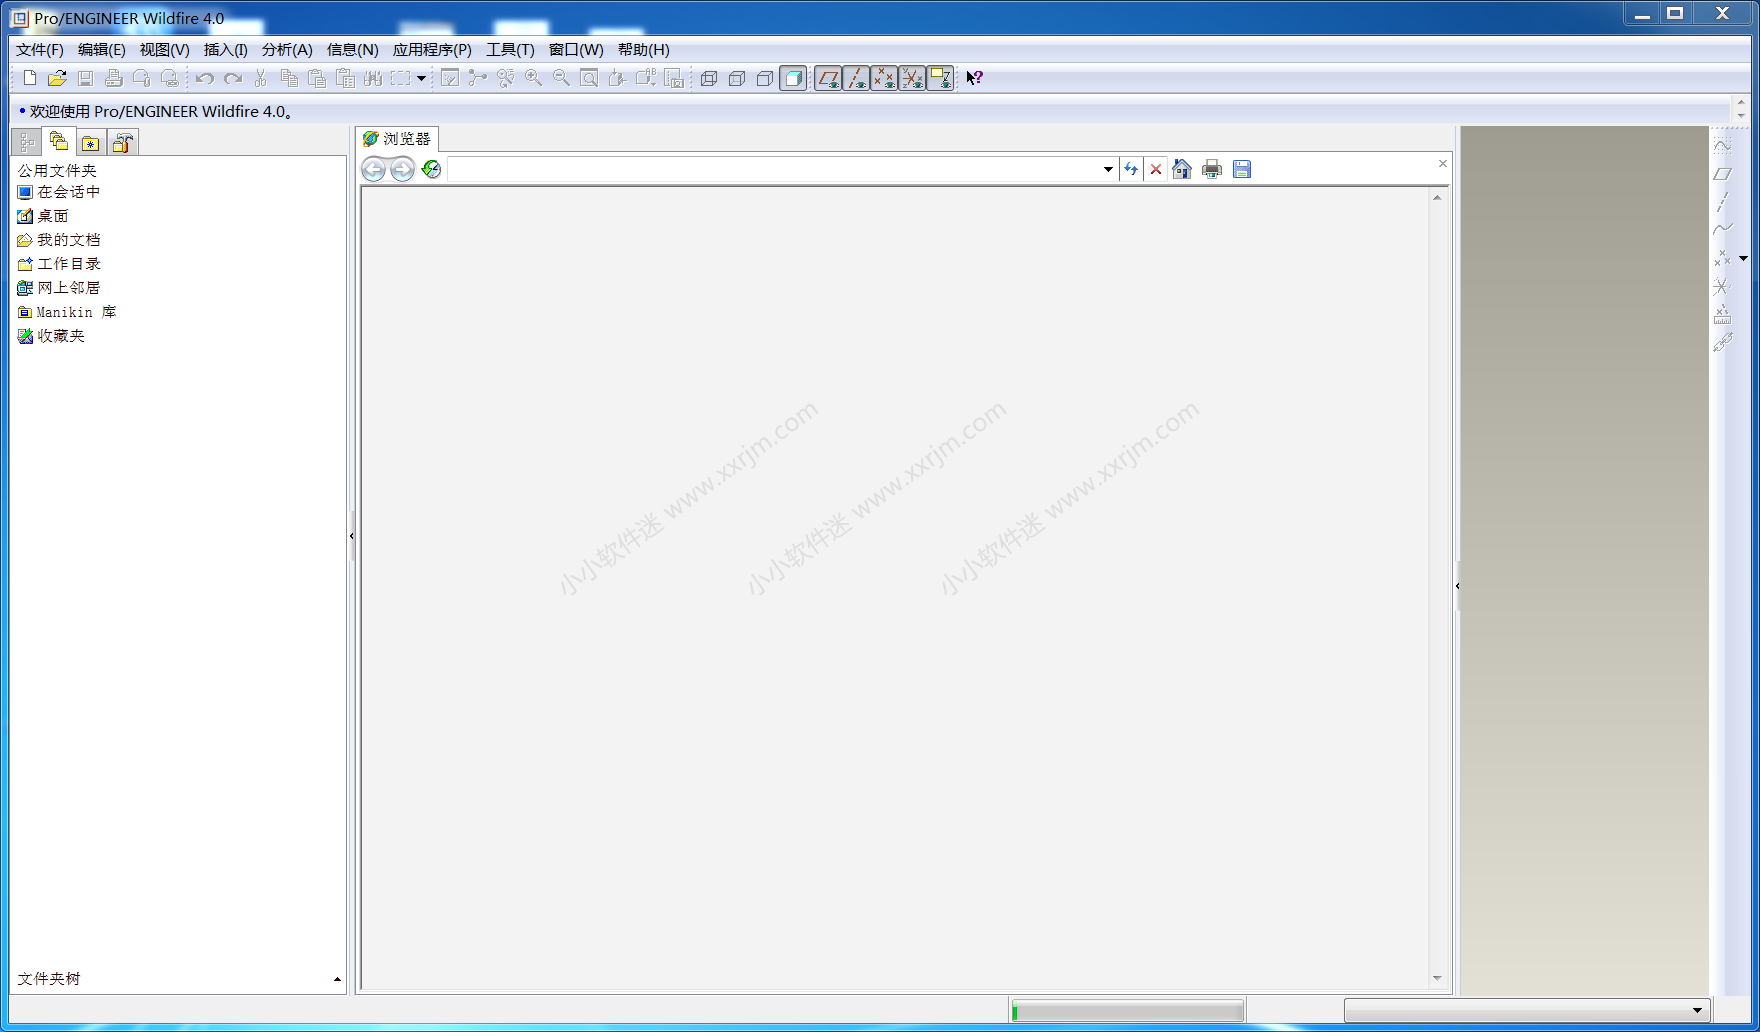Open the 视图(V) menu
The image size is (1760, 1032).
tap(165, 50)
